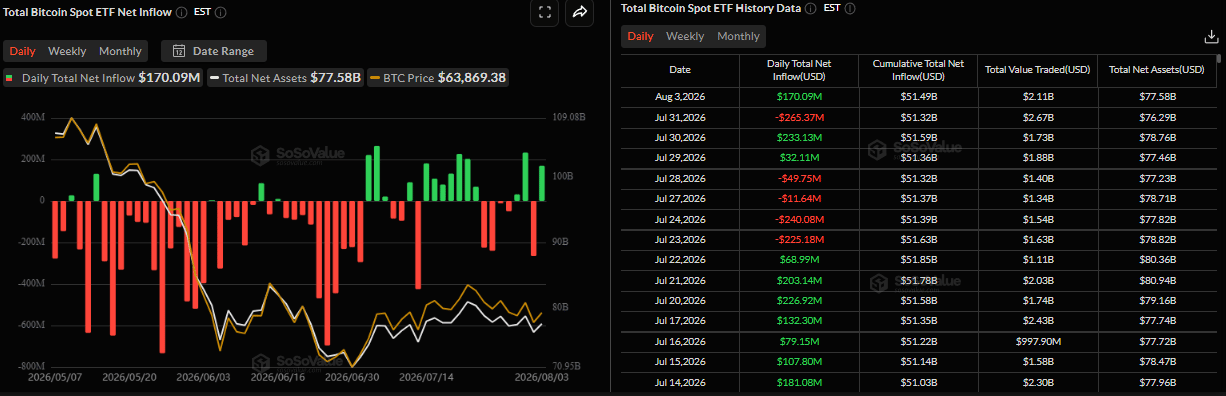Open the info icon next to chart EST
The width and height of the screenshot is (1226, 396).
pyautogui.click(x=220, y=13)
